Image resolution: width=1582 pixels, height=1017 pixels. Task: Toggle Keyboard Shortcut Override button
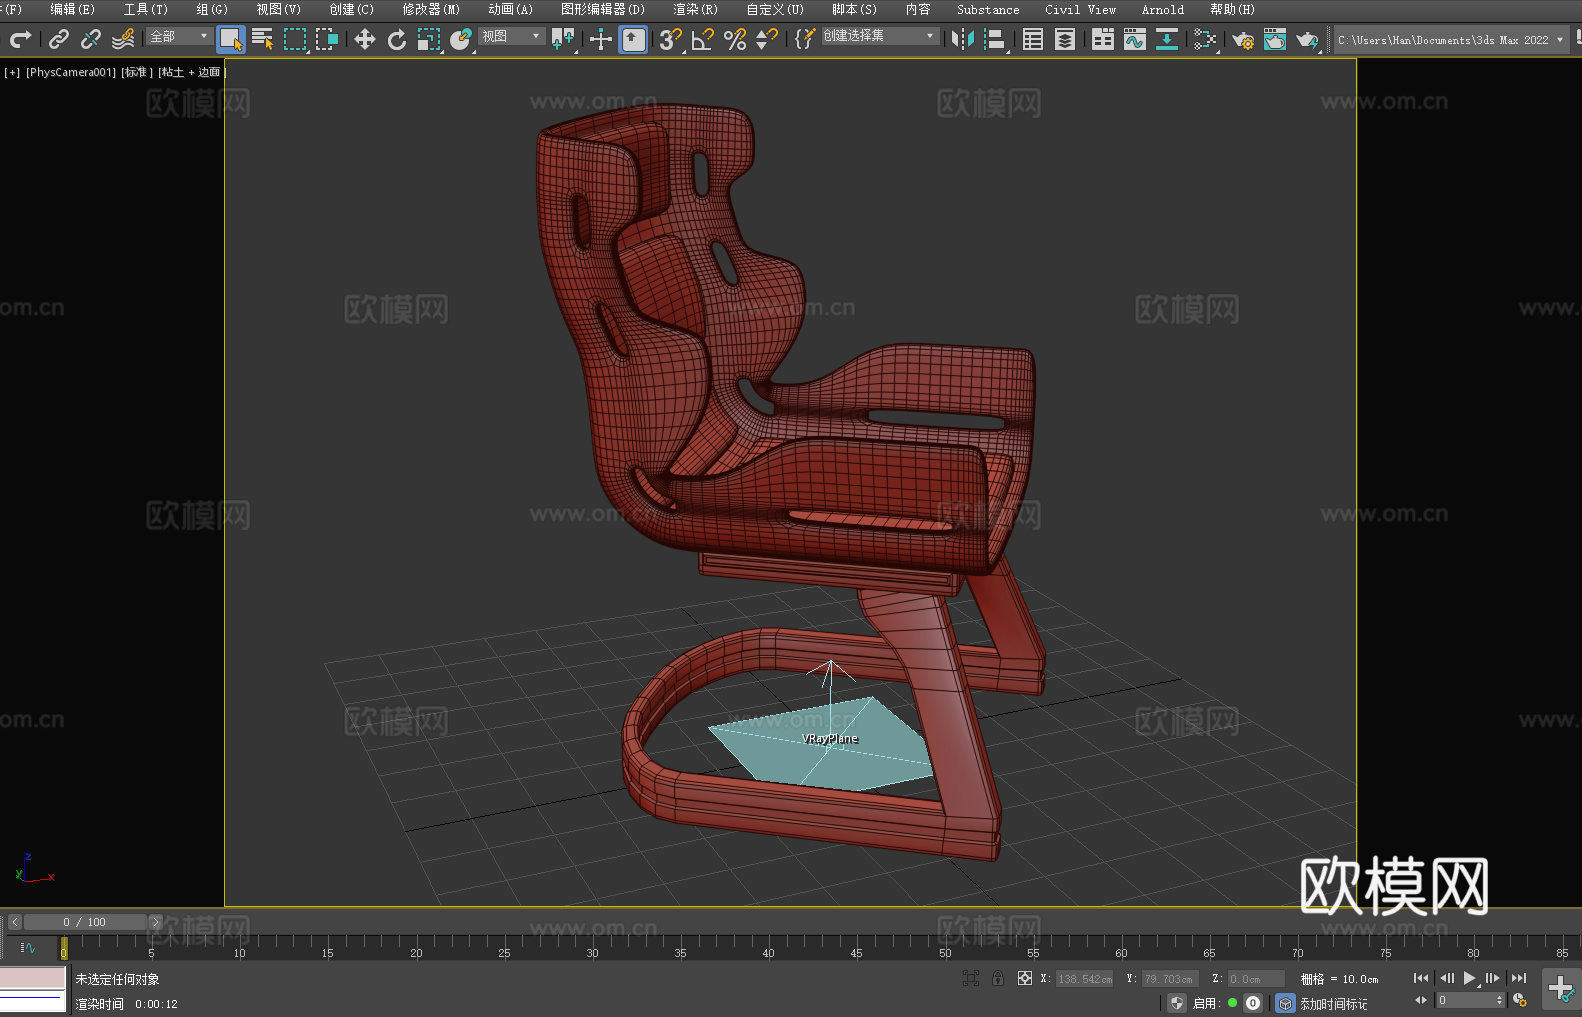633,39
